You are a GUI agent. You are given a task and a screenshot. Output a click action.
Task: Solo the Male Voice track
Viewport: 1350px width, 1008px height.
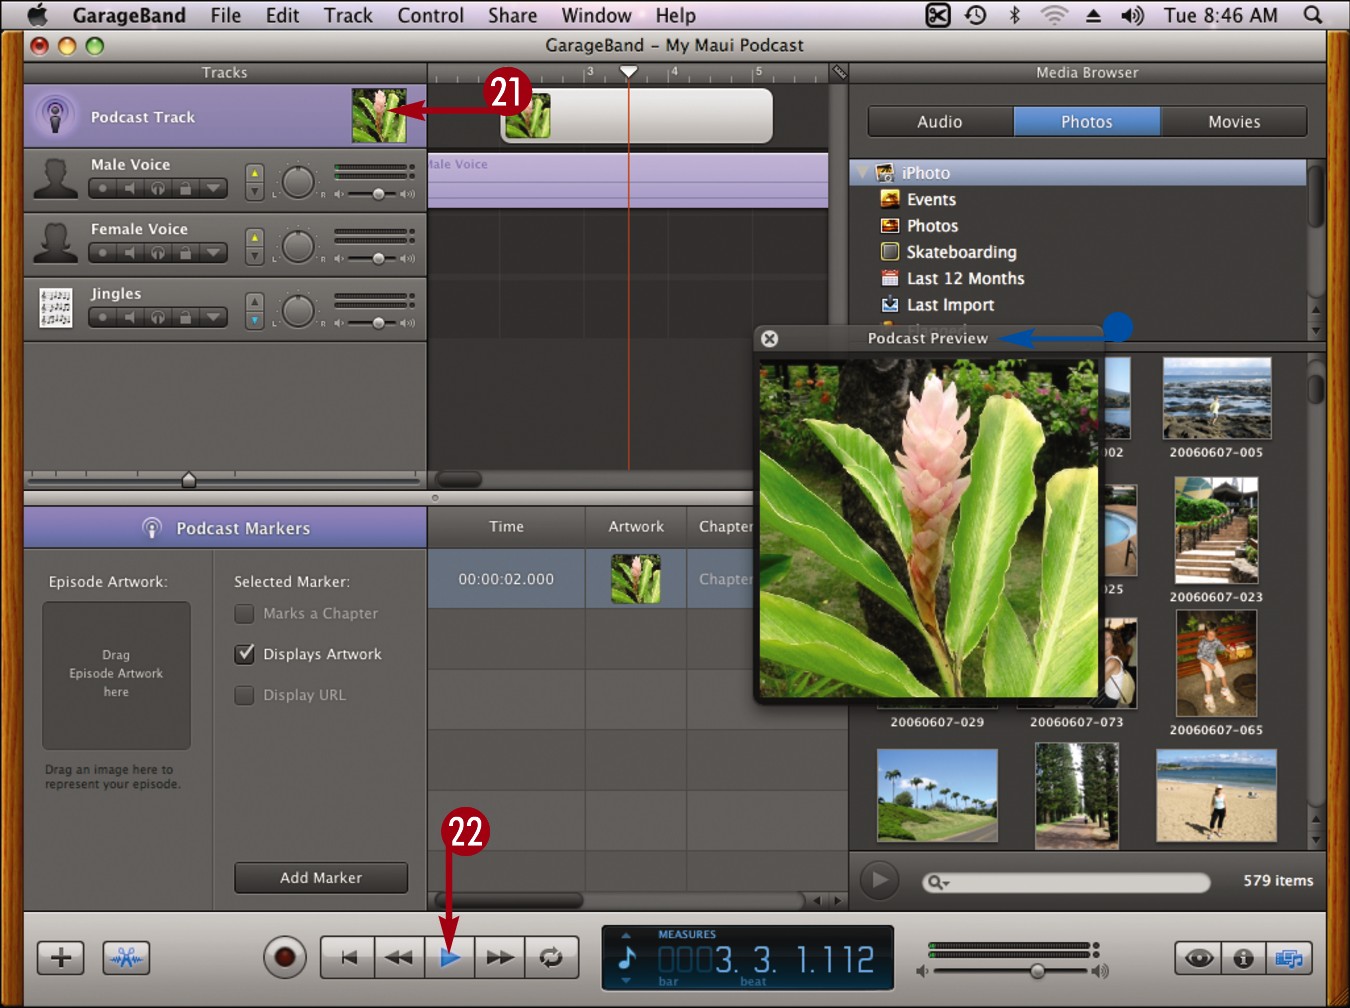[x=157, y=188]
